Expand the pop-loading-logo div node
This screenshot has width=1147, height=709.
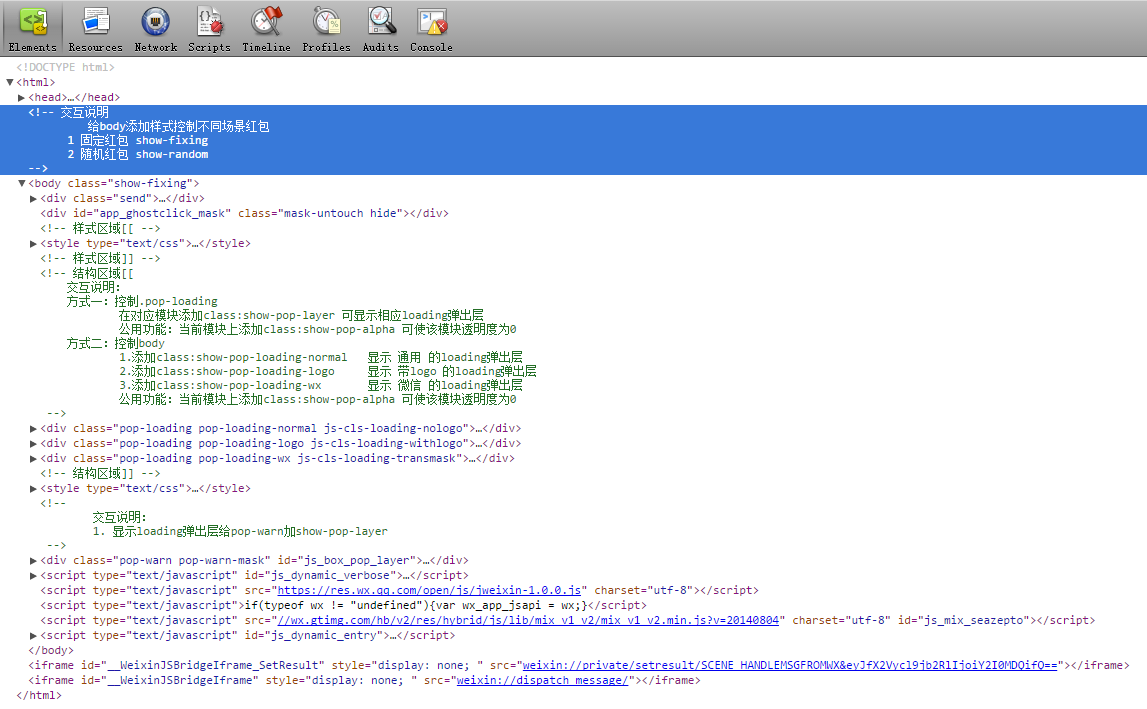(33, 443)
